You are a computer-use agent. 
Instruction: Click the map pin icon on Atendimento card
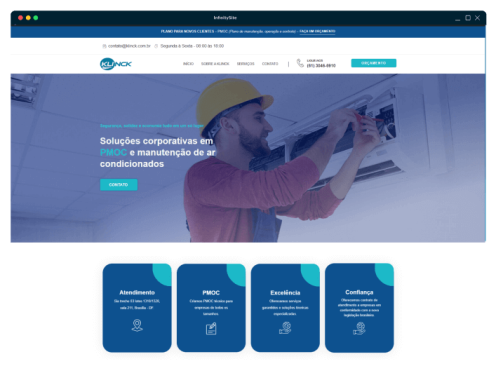[137, 325]
